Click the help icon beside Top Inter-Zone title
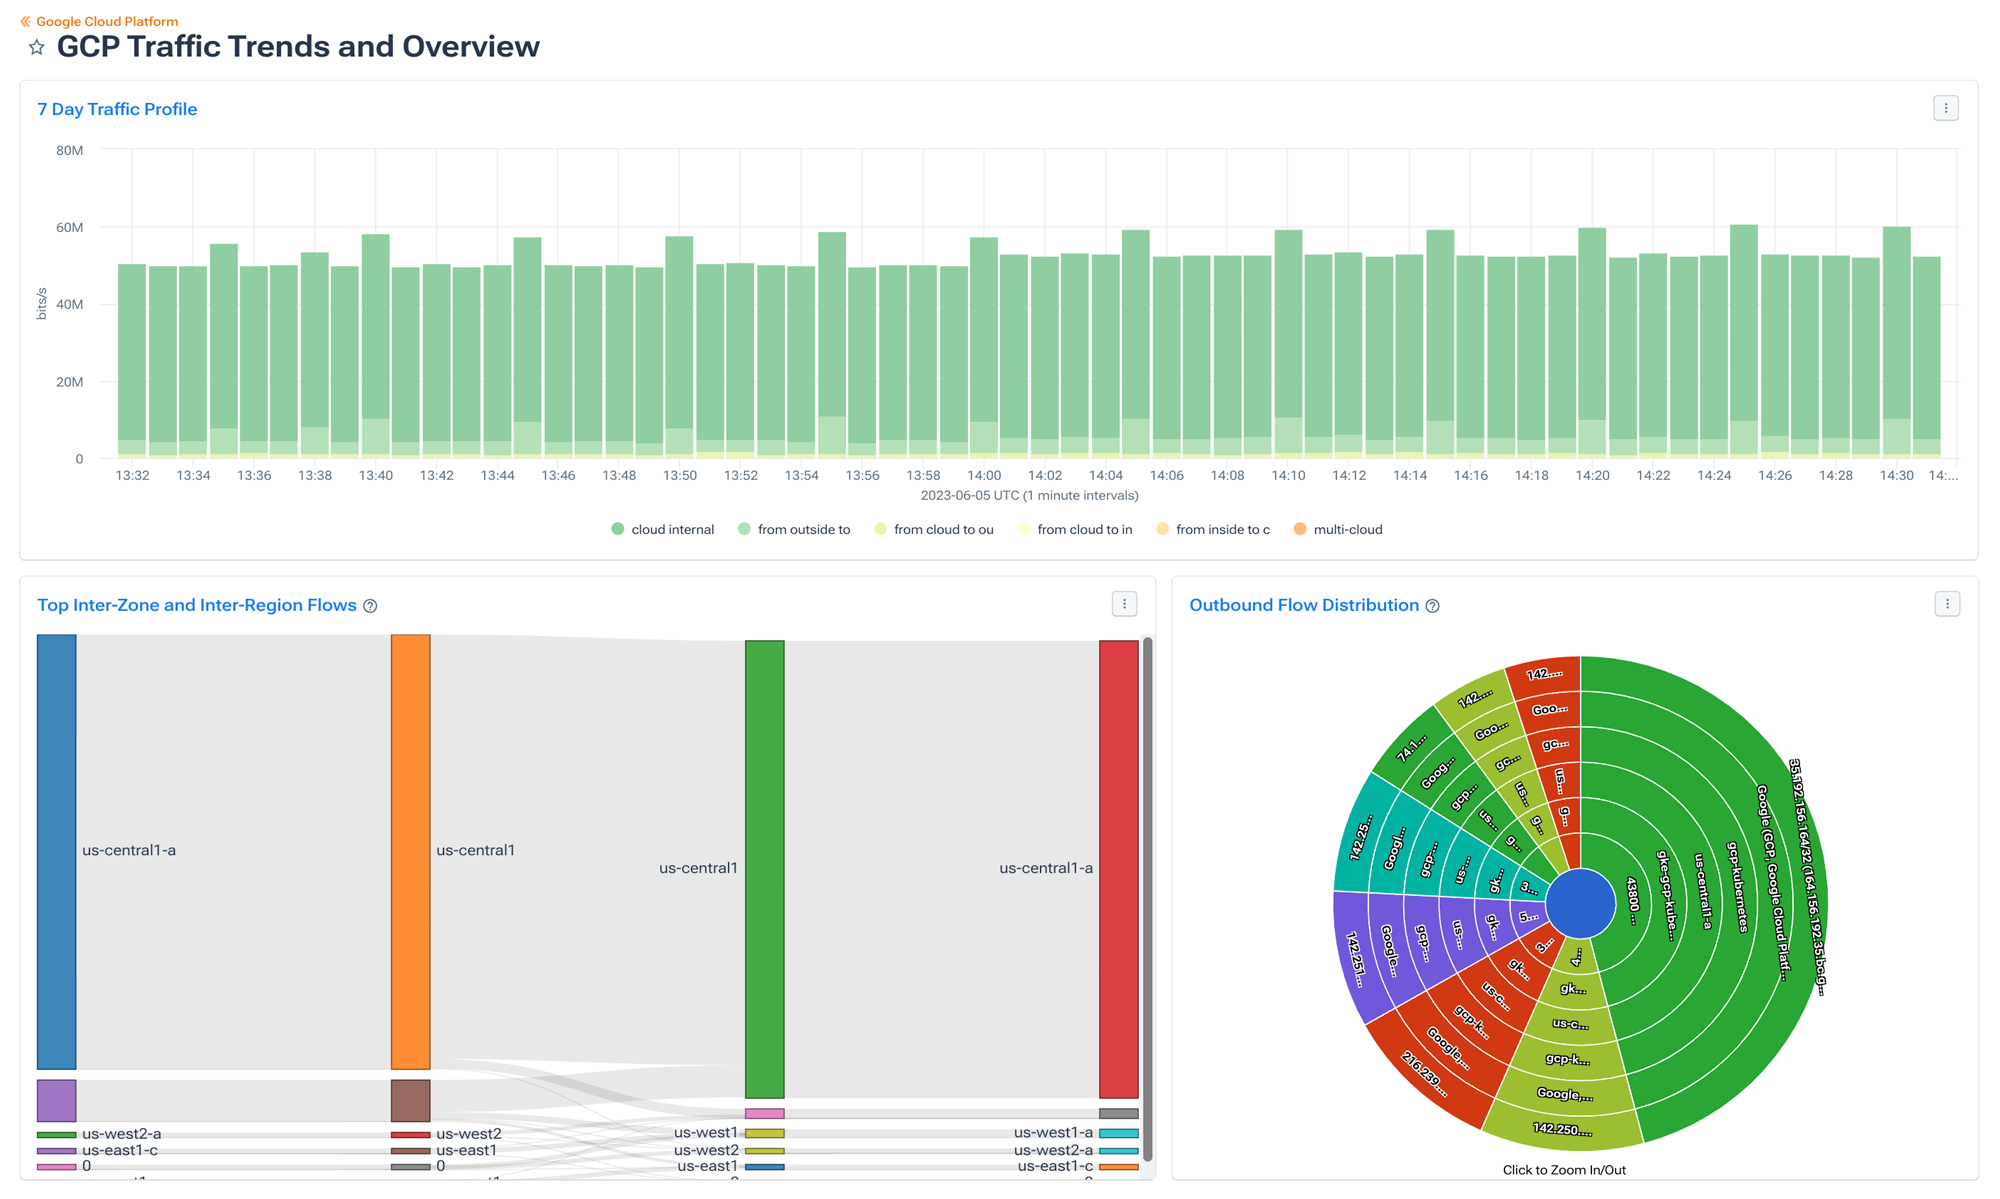The height and width of the screenshot is (1199, 2000). [370, 605]
